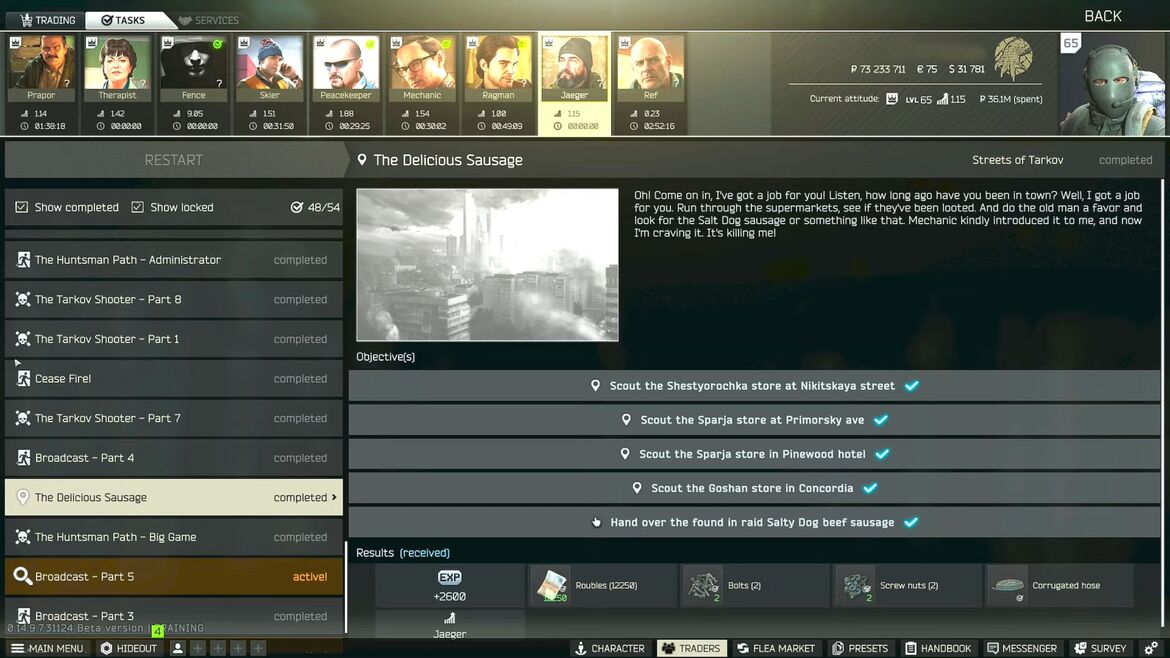This screenshot has width=1170, height=658.
Task: Open the Therapist trader portrait
Action: tap(117, 64)
